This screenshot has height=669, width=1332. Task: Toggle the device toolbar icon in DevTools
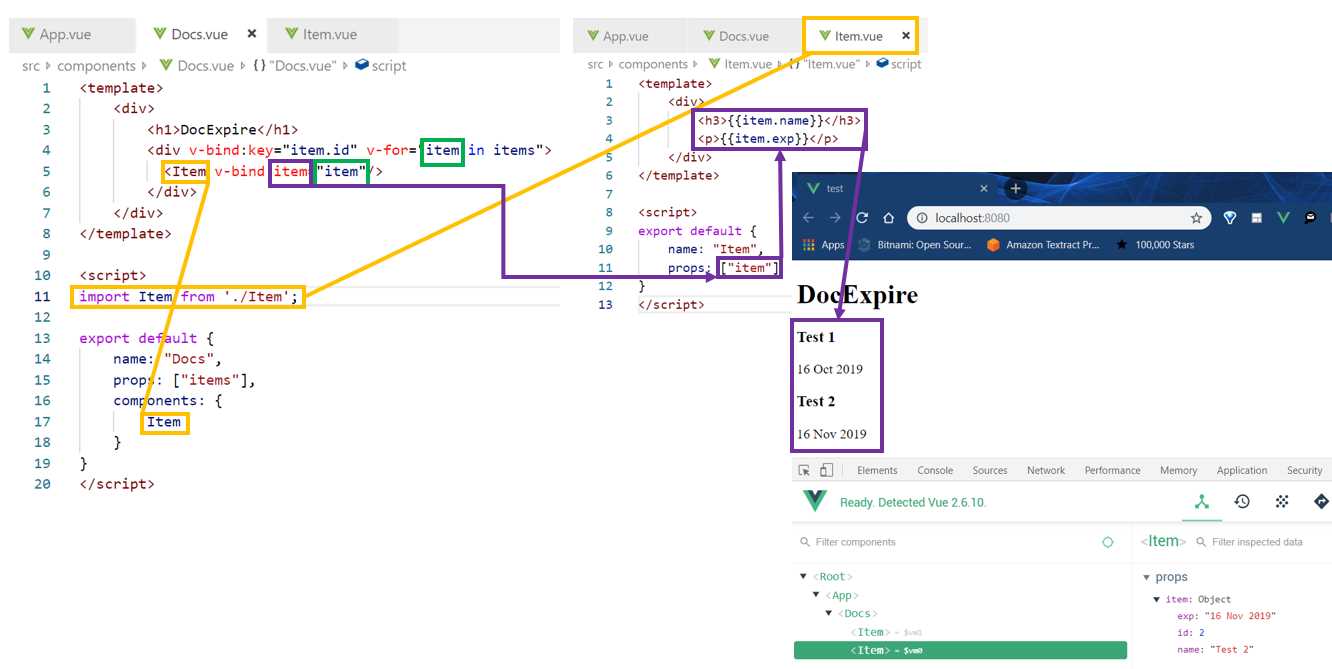click(x=824, y=470)
